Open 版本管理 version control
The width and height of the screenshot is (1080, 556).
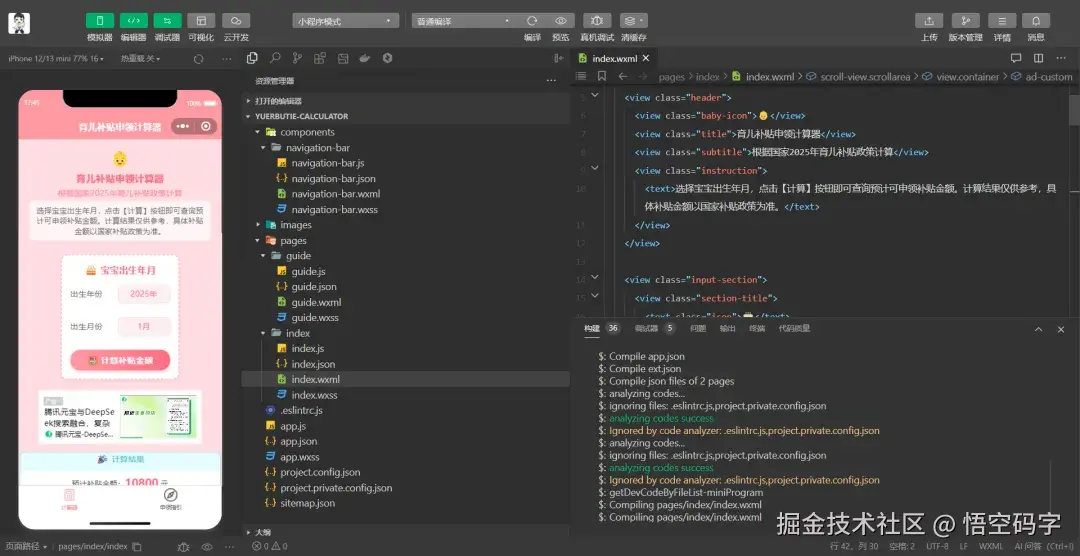[x=966, y=21]
